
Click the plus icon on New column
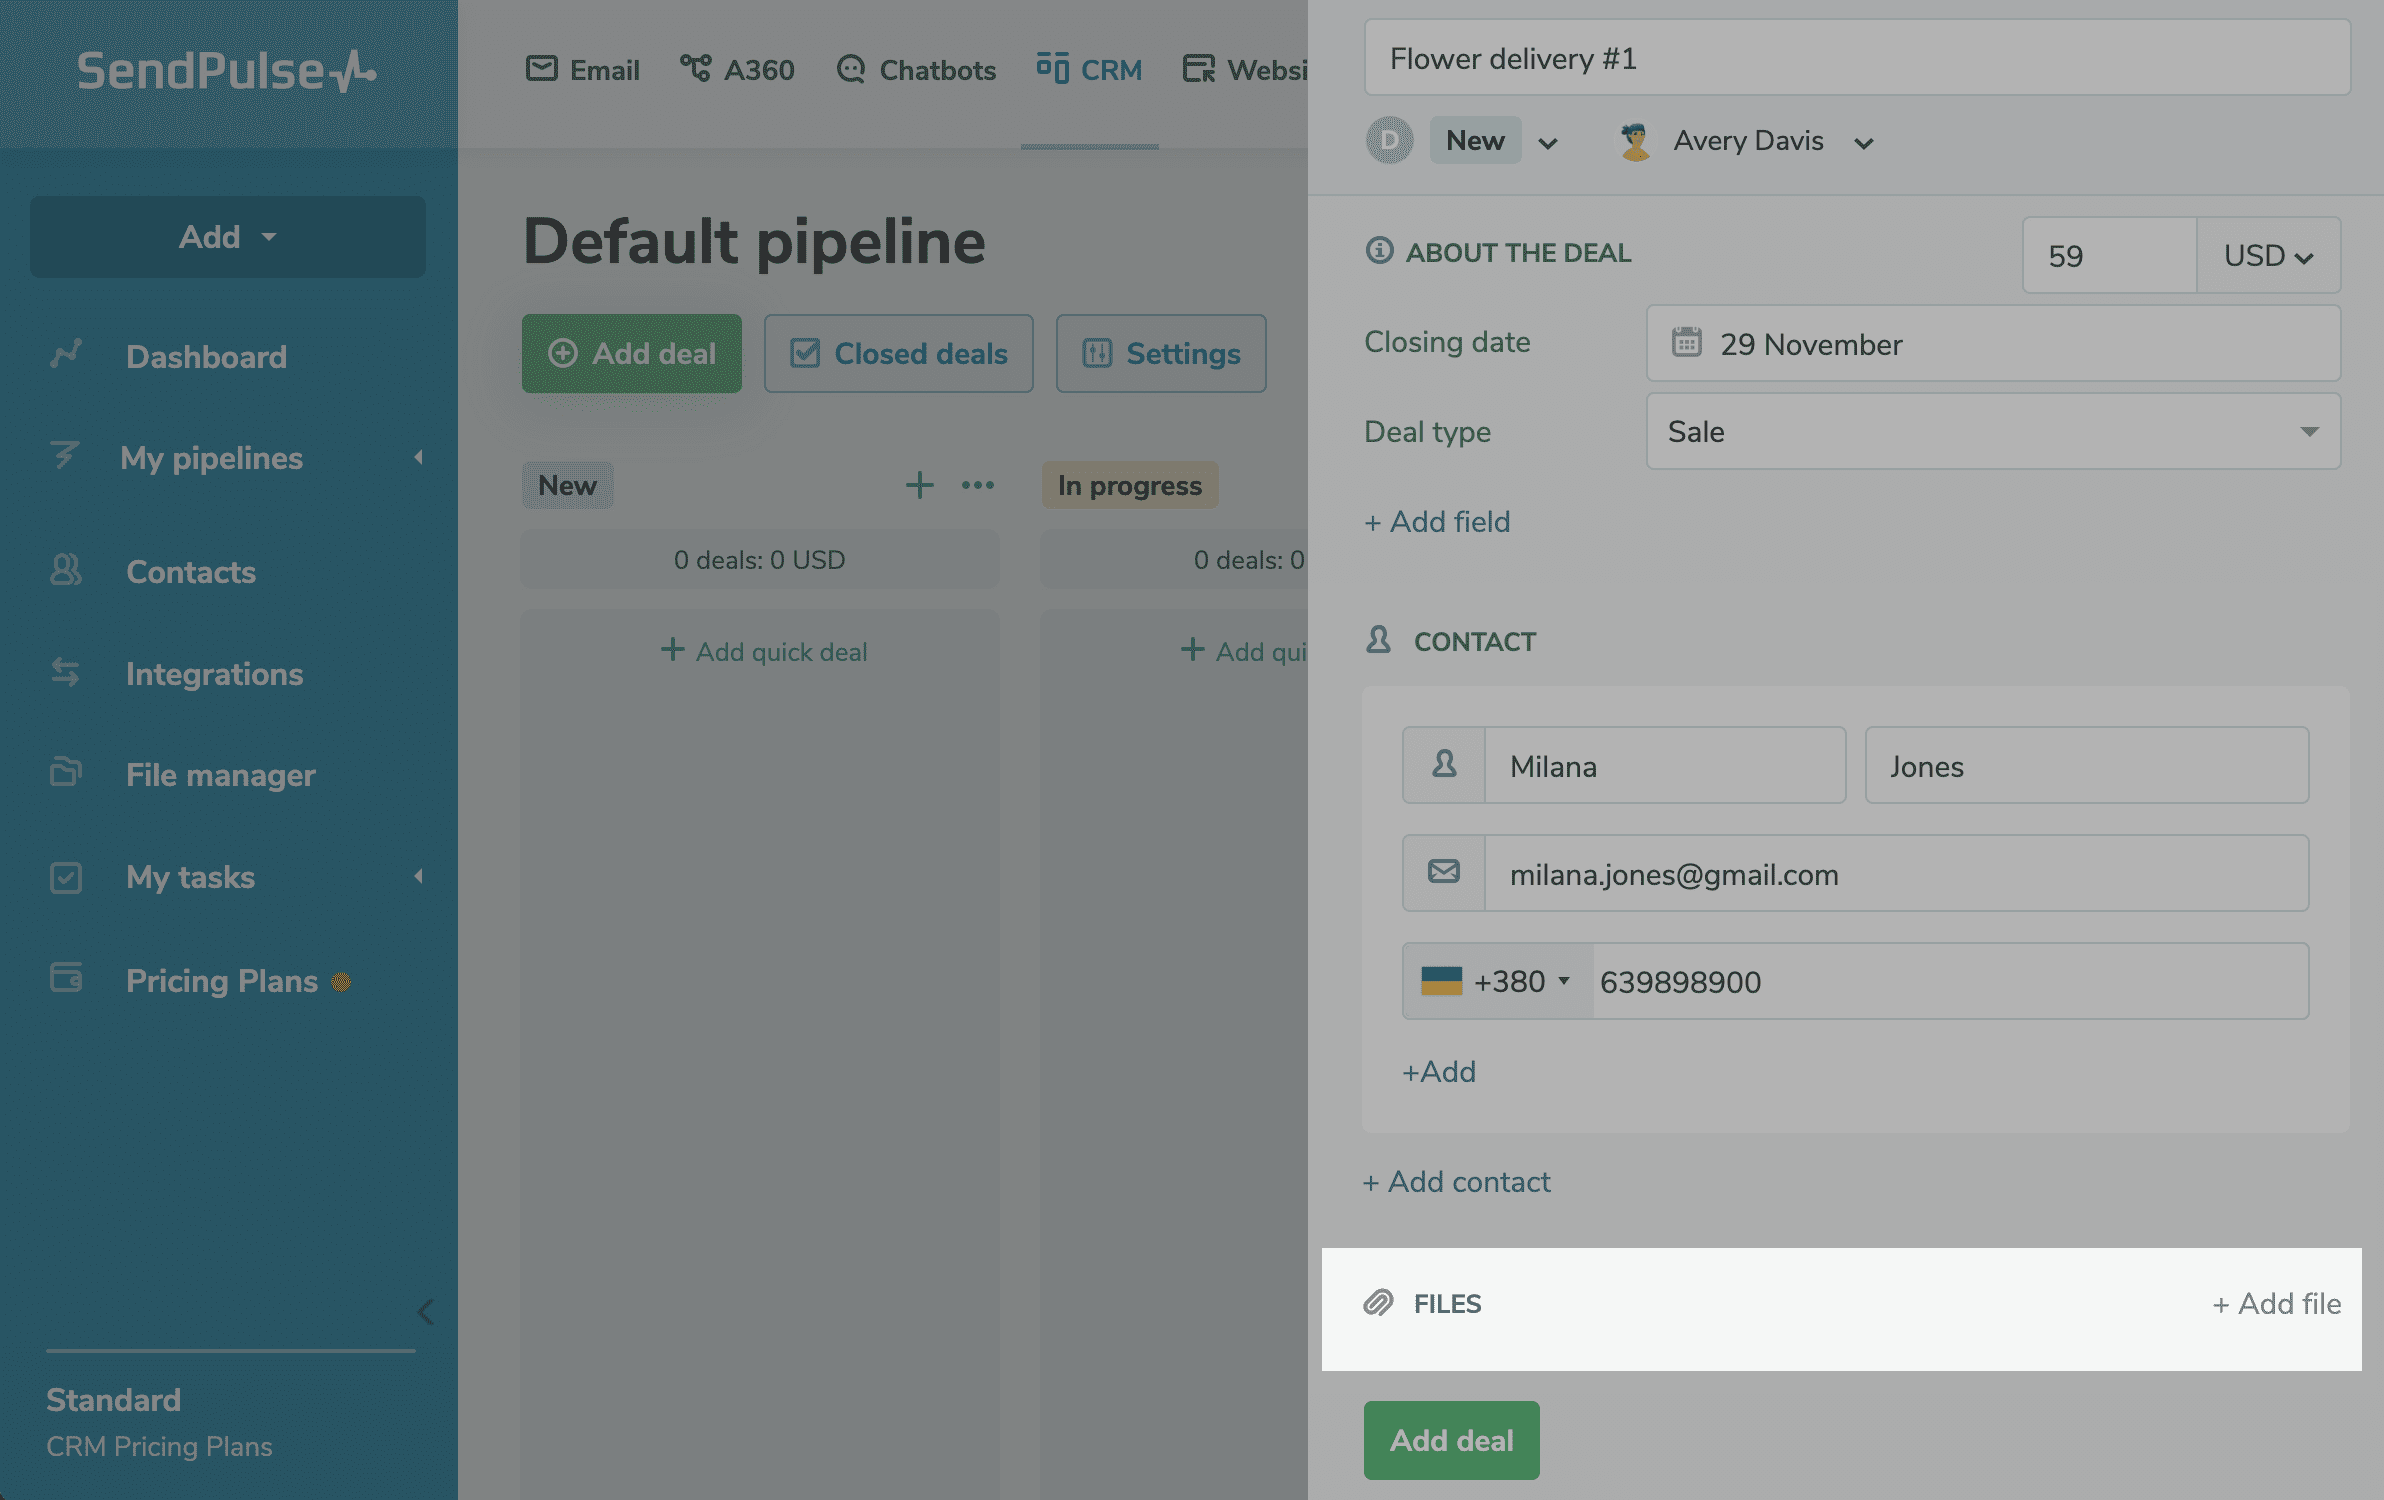[x=919, y=485]
